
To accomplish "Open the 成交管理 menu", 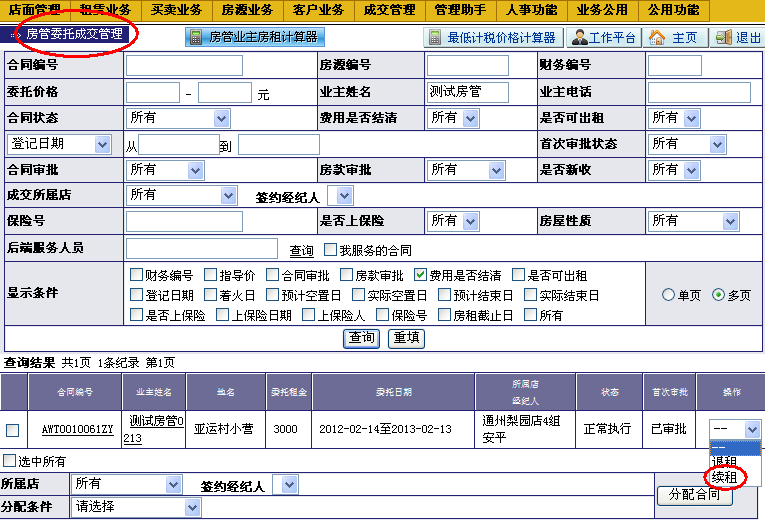I will pos(389,10).
